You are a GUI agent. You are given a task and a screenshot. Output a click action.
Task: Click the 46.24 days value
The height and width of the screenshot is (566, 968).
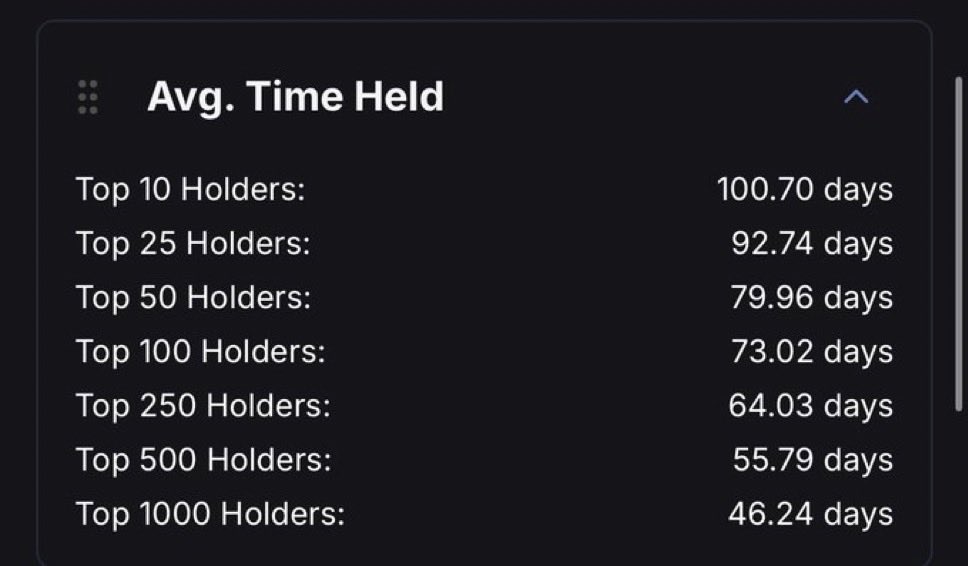pos(811,515)
